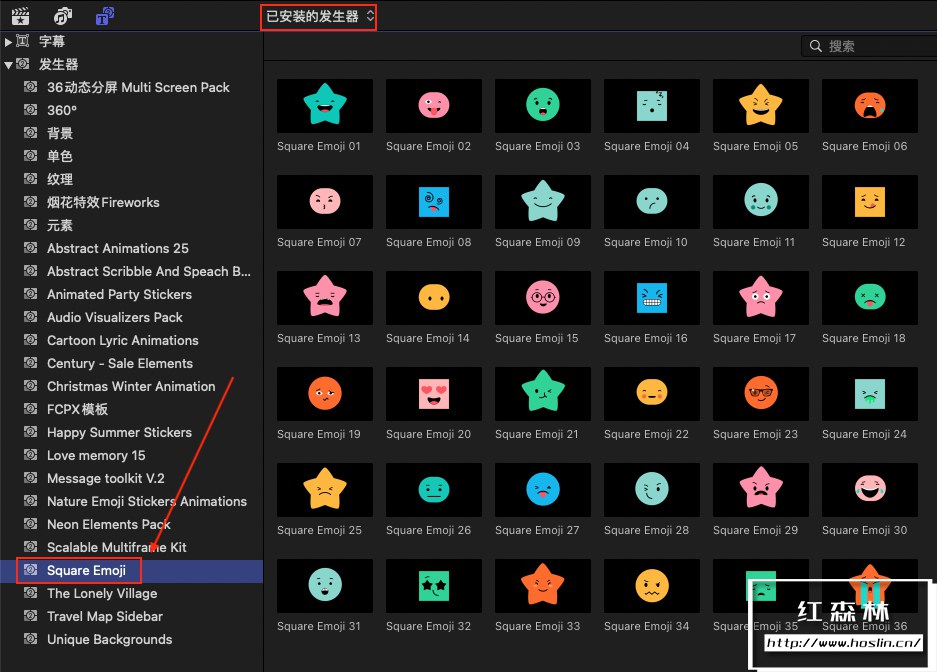Select Square Emoji 15 glasses face thumbnail

pyautogui.click(x=543, y=298)
